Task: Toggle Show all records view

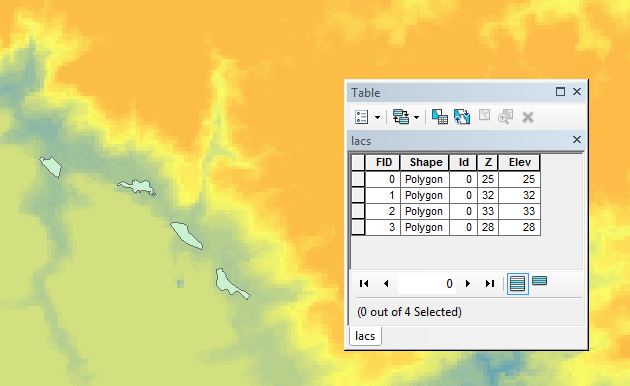Action: [518, 284]
